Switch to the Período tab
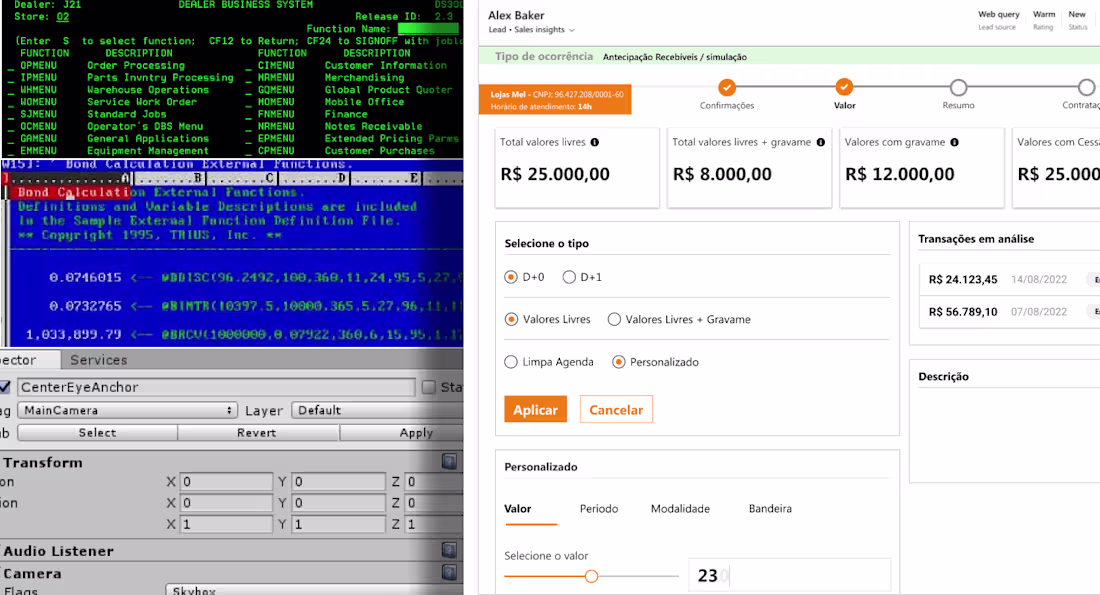This screenshot has height=595, width=1100. [x=599, y=509]
